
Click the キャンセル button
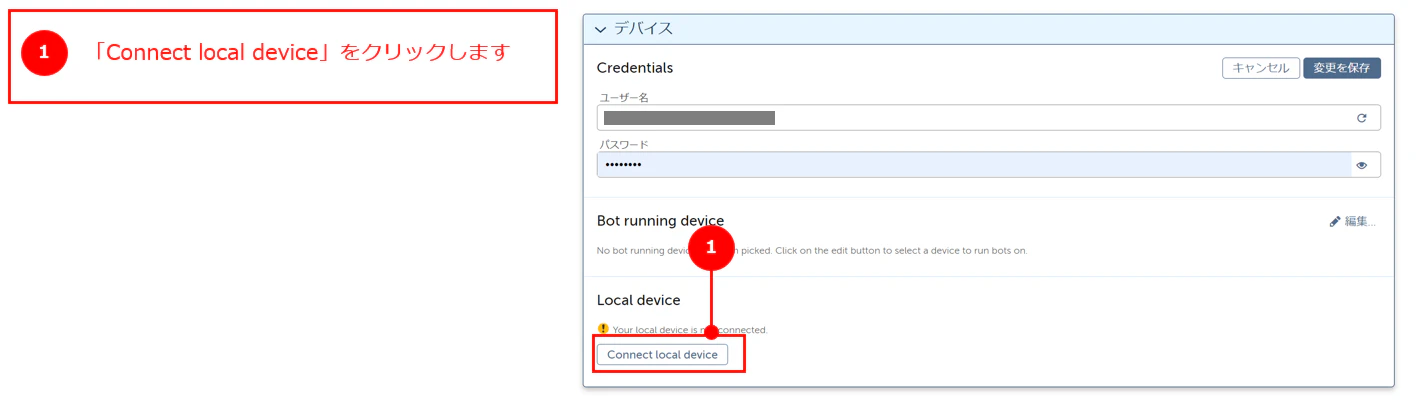[x=1260, y=68]
